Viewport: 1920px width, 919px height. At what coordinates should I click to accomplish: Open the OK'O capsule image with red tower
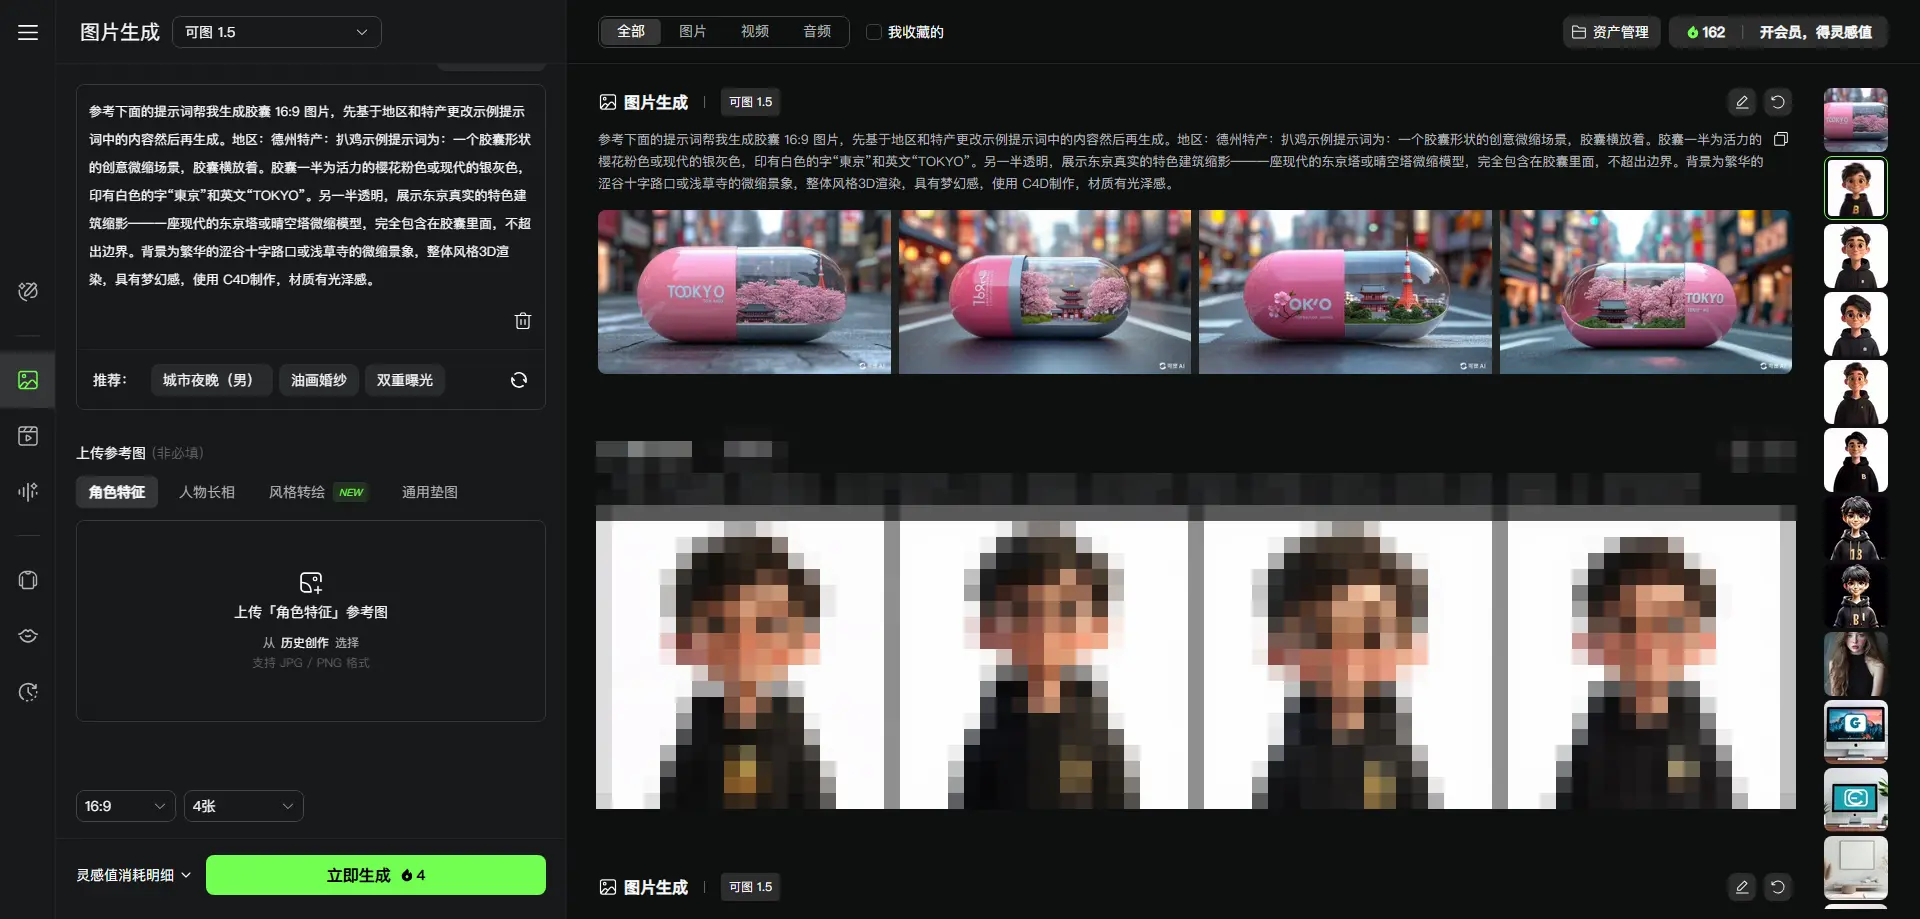coord(1345,292)
